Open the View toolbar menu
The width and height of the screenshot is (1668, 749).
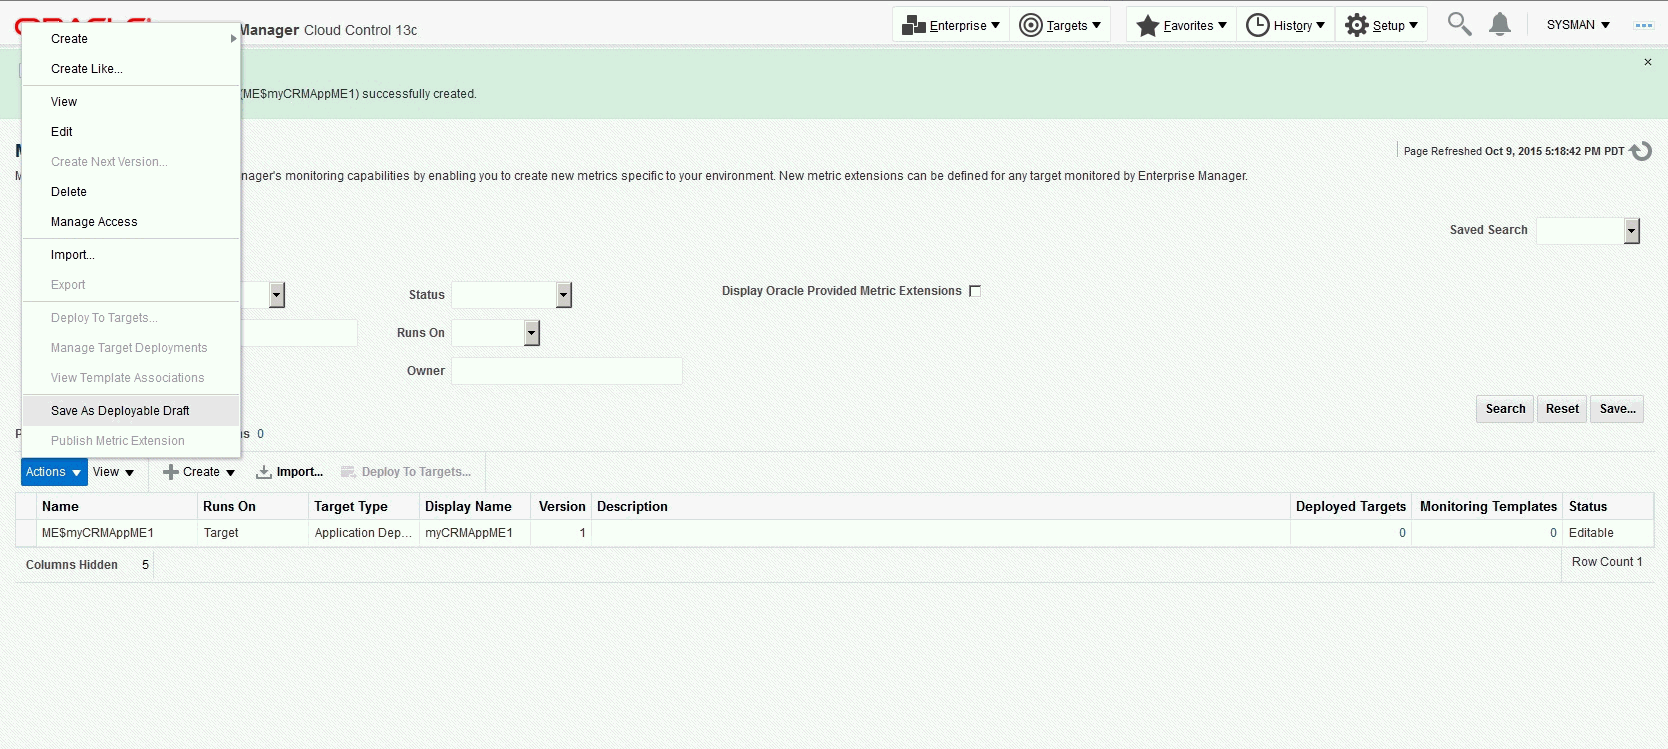coord(113,472)
